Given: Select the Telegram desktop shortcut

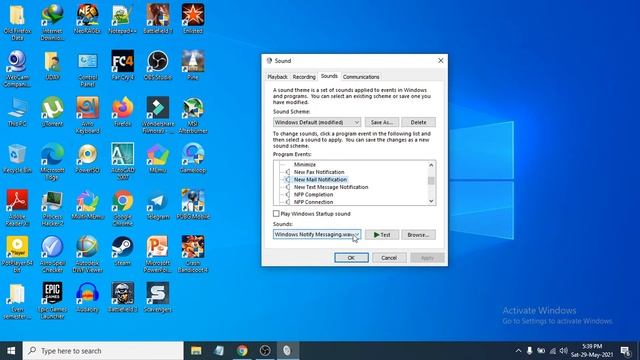Looking at the screenshot, I should [x=158, y=204].
